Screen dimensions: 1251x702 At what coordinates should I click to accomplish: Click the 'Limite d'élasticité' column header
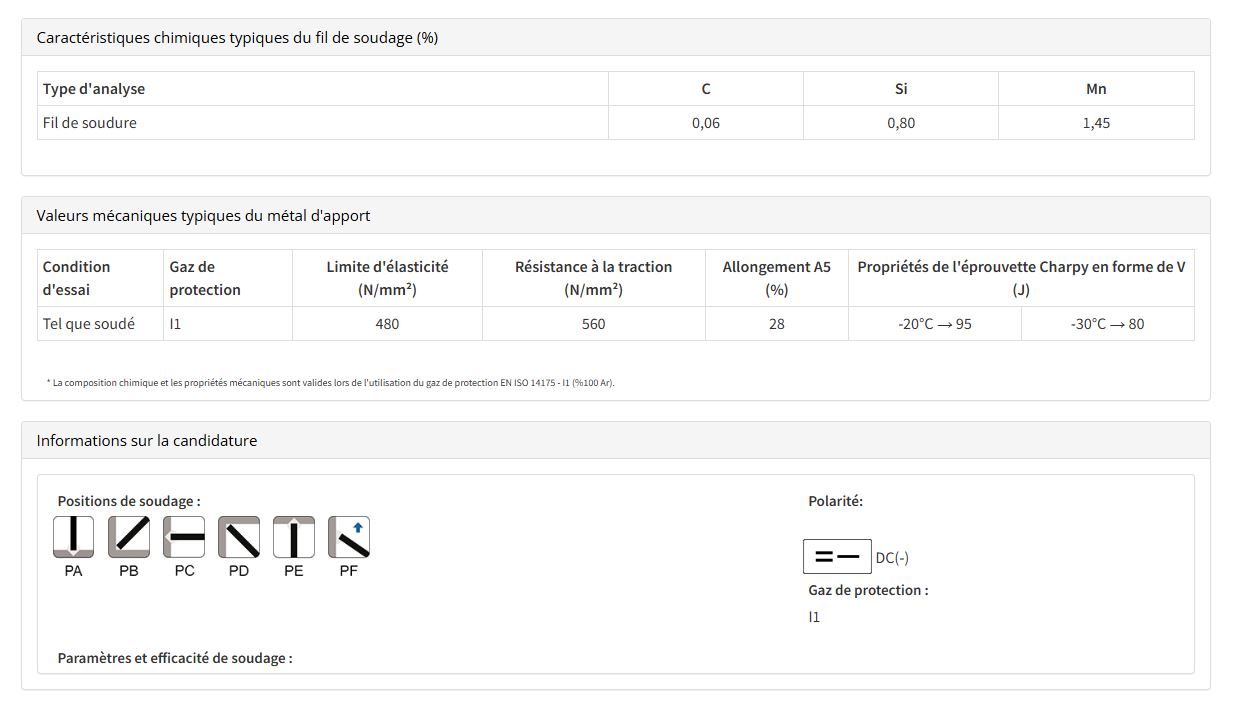387,278
